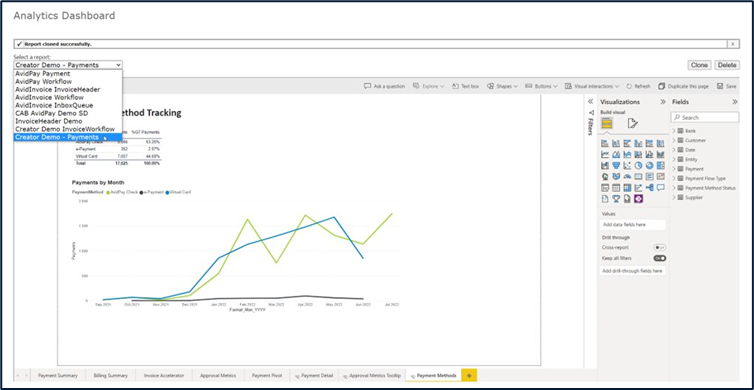Select the KPI visual icon
This screenshot has width=754, height=390.
[x=661, y=176]
